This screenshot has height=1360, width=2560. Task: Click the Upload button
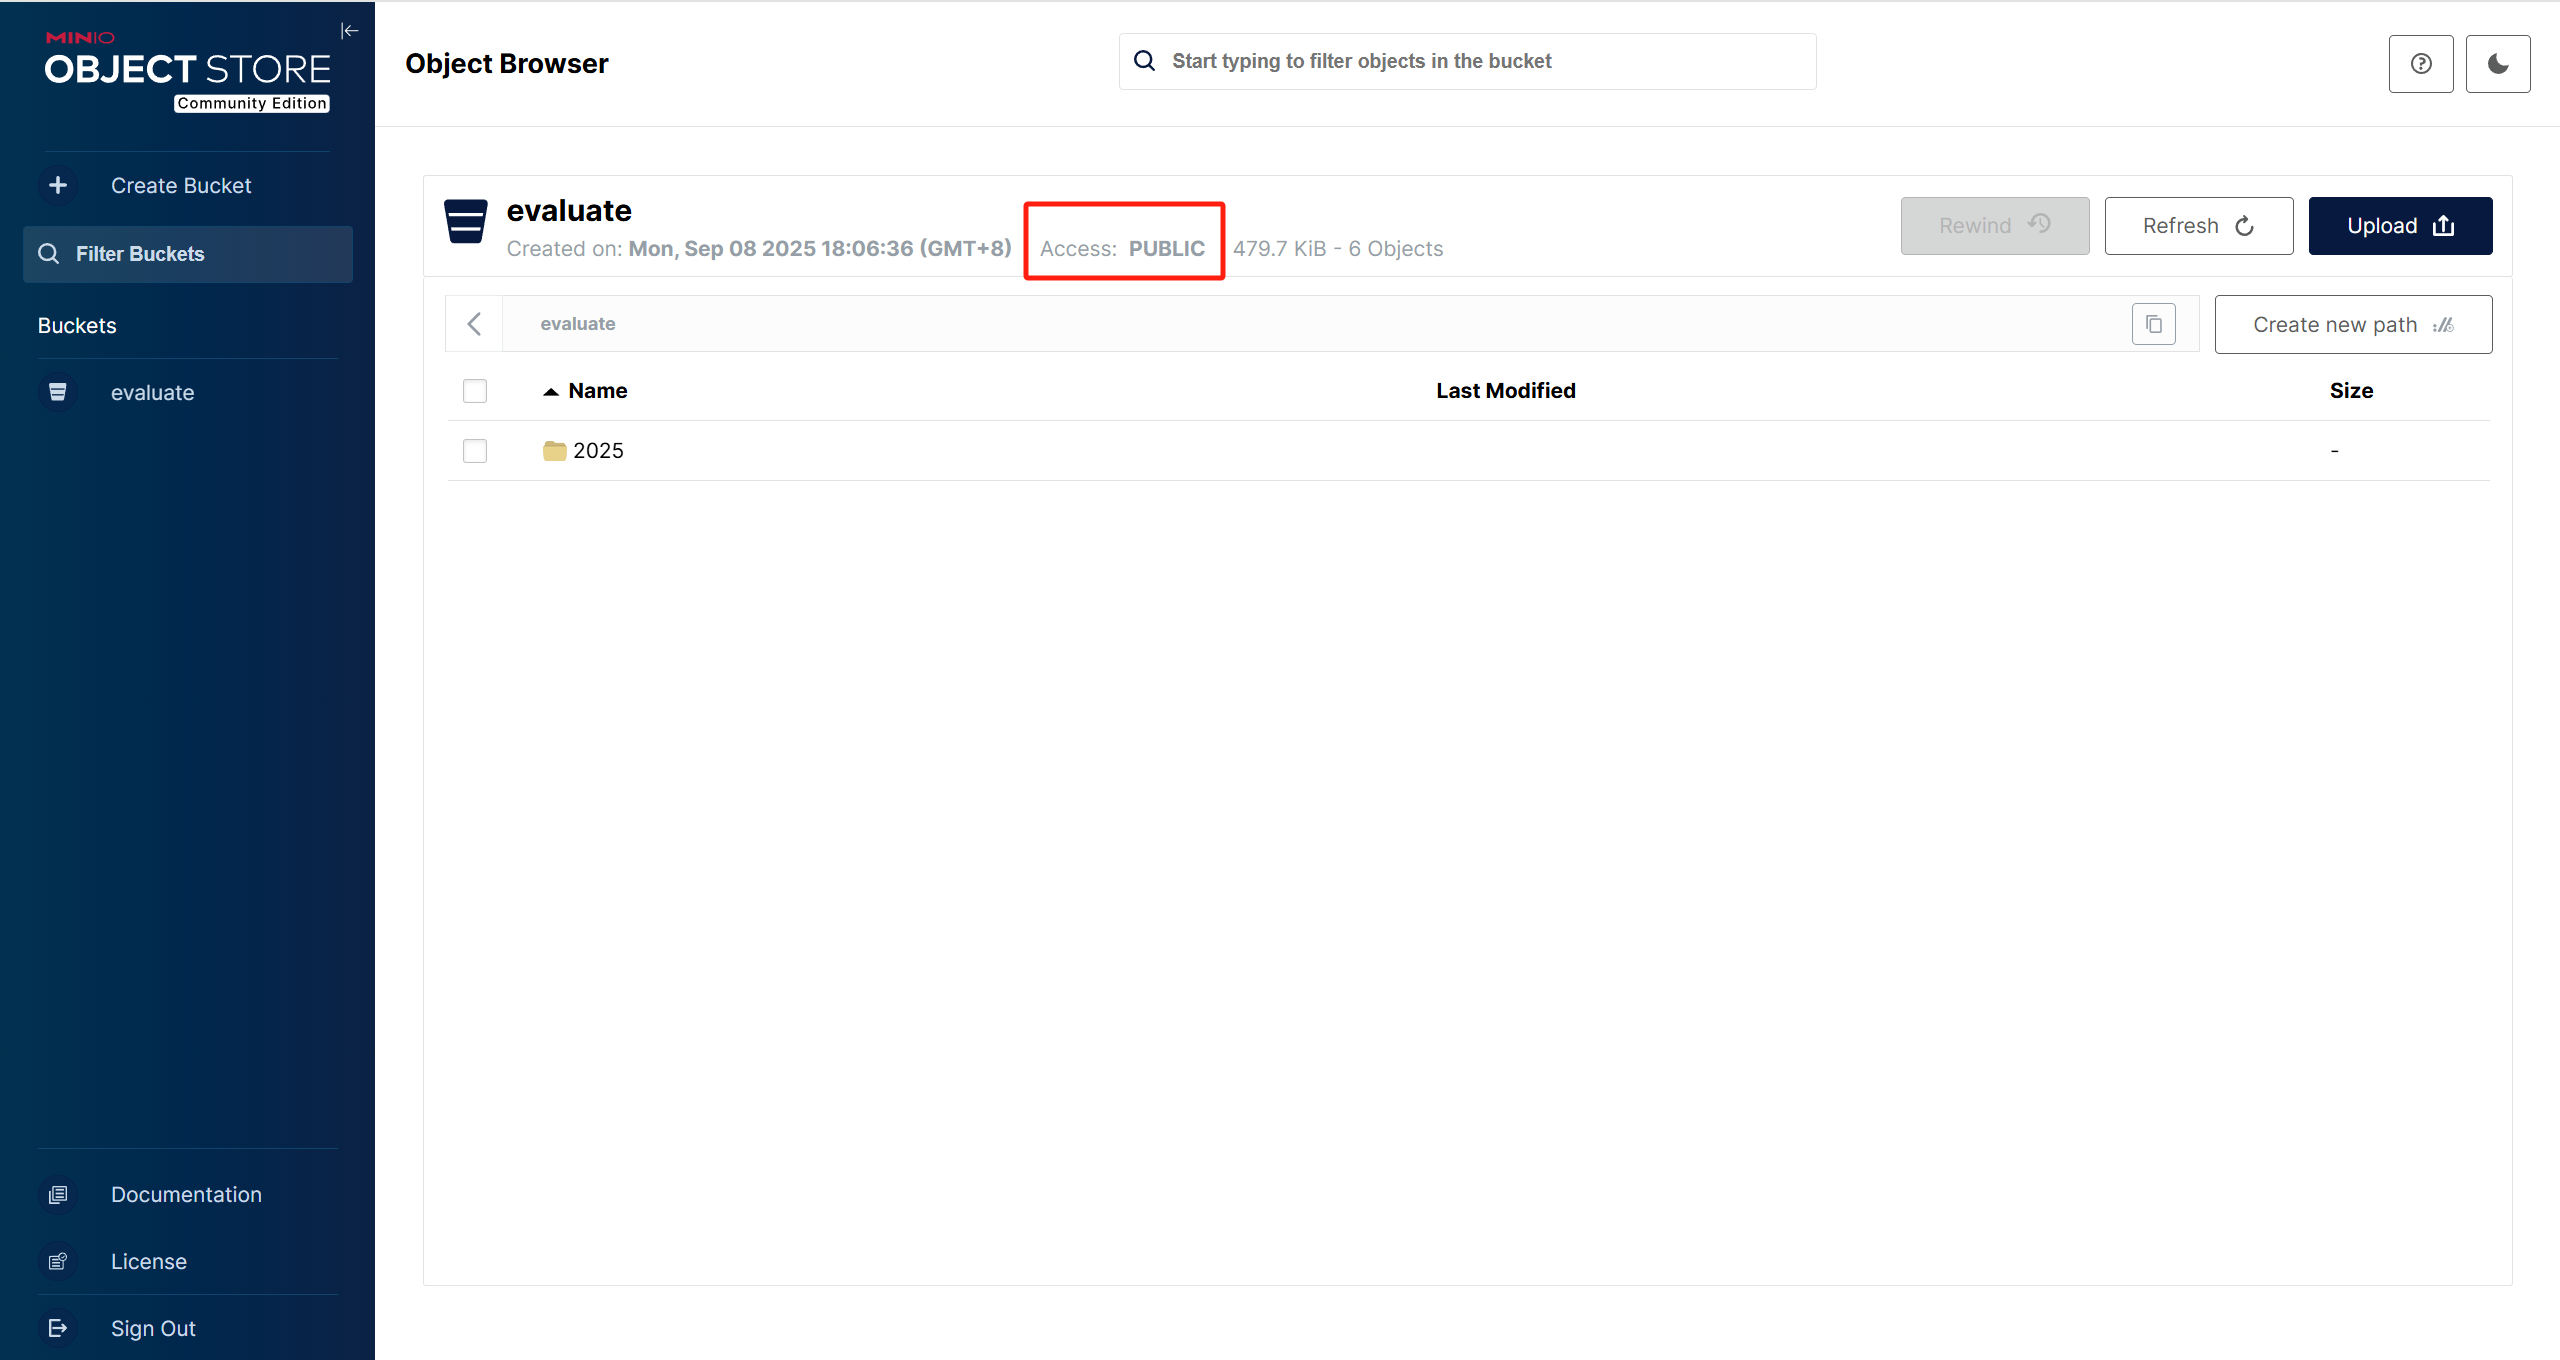coord(2399,226)
